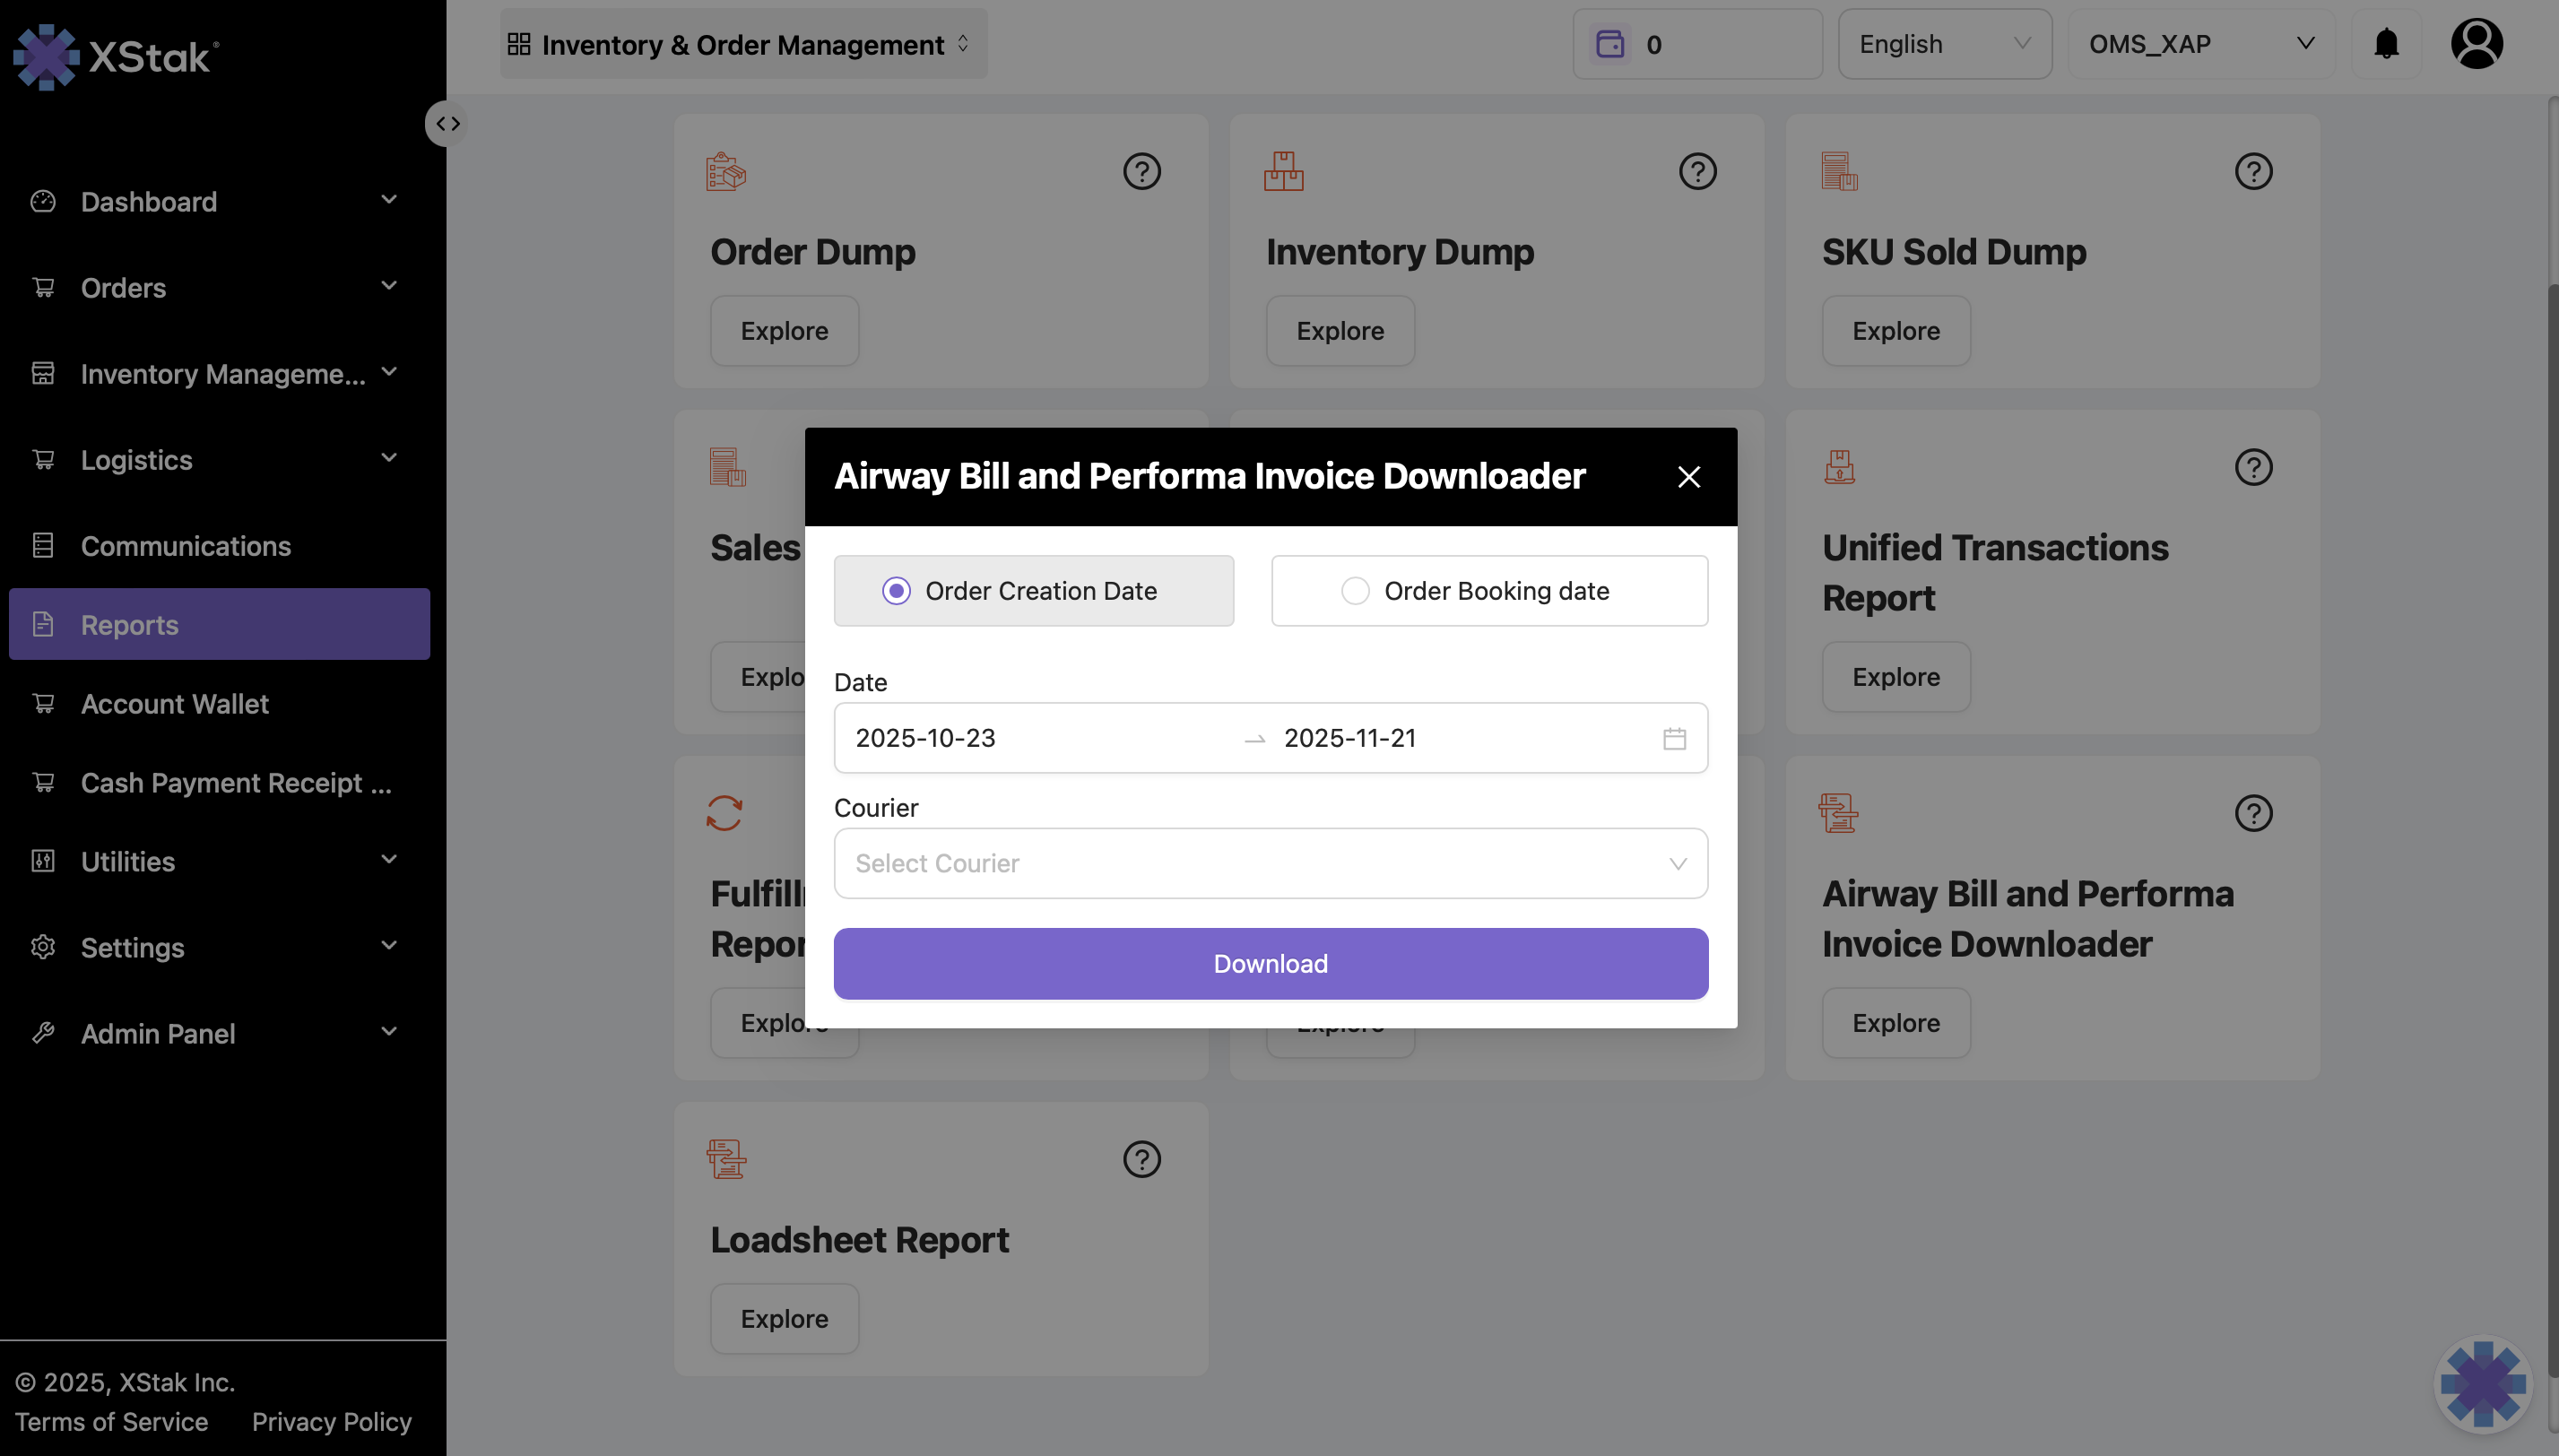Click the purple Download button
Viewport: 2559px width, 1456px height.
coord(1270,963)
